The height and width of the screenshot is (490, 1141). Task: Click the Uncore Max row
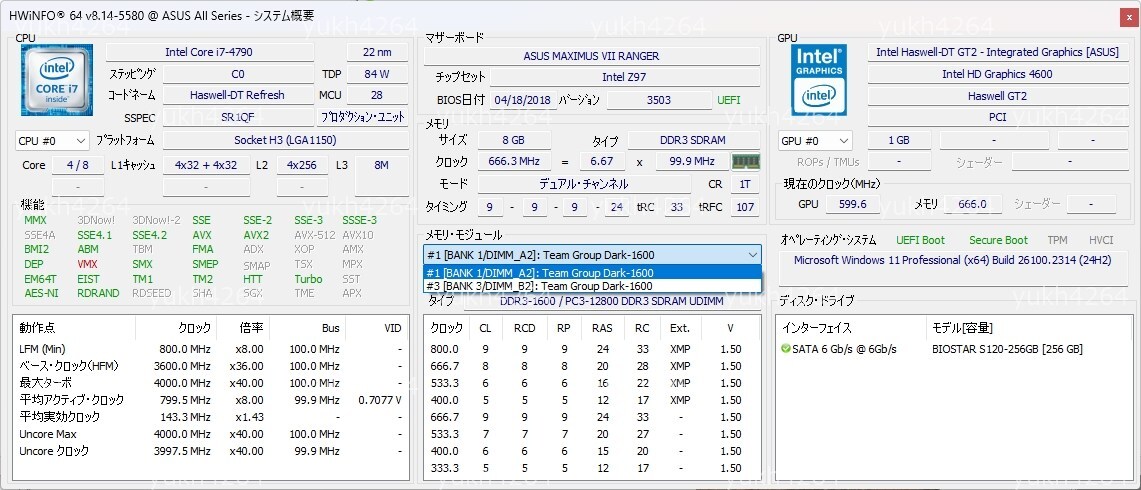pyautogui.click(x=210, y=435)
